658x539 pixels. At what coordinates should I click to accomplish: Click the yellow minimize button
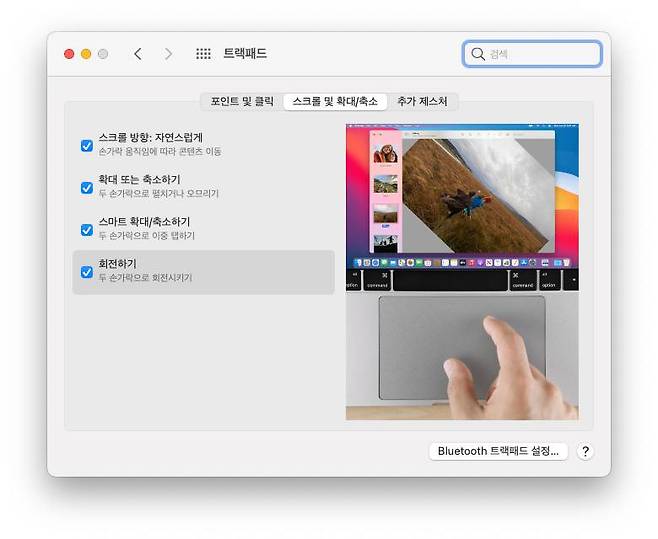coord(86,54)
